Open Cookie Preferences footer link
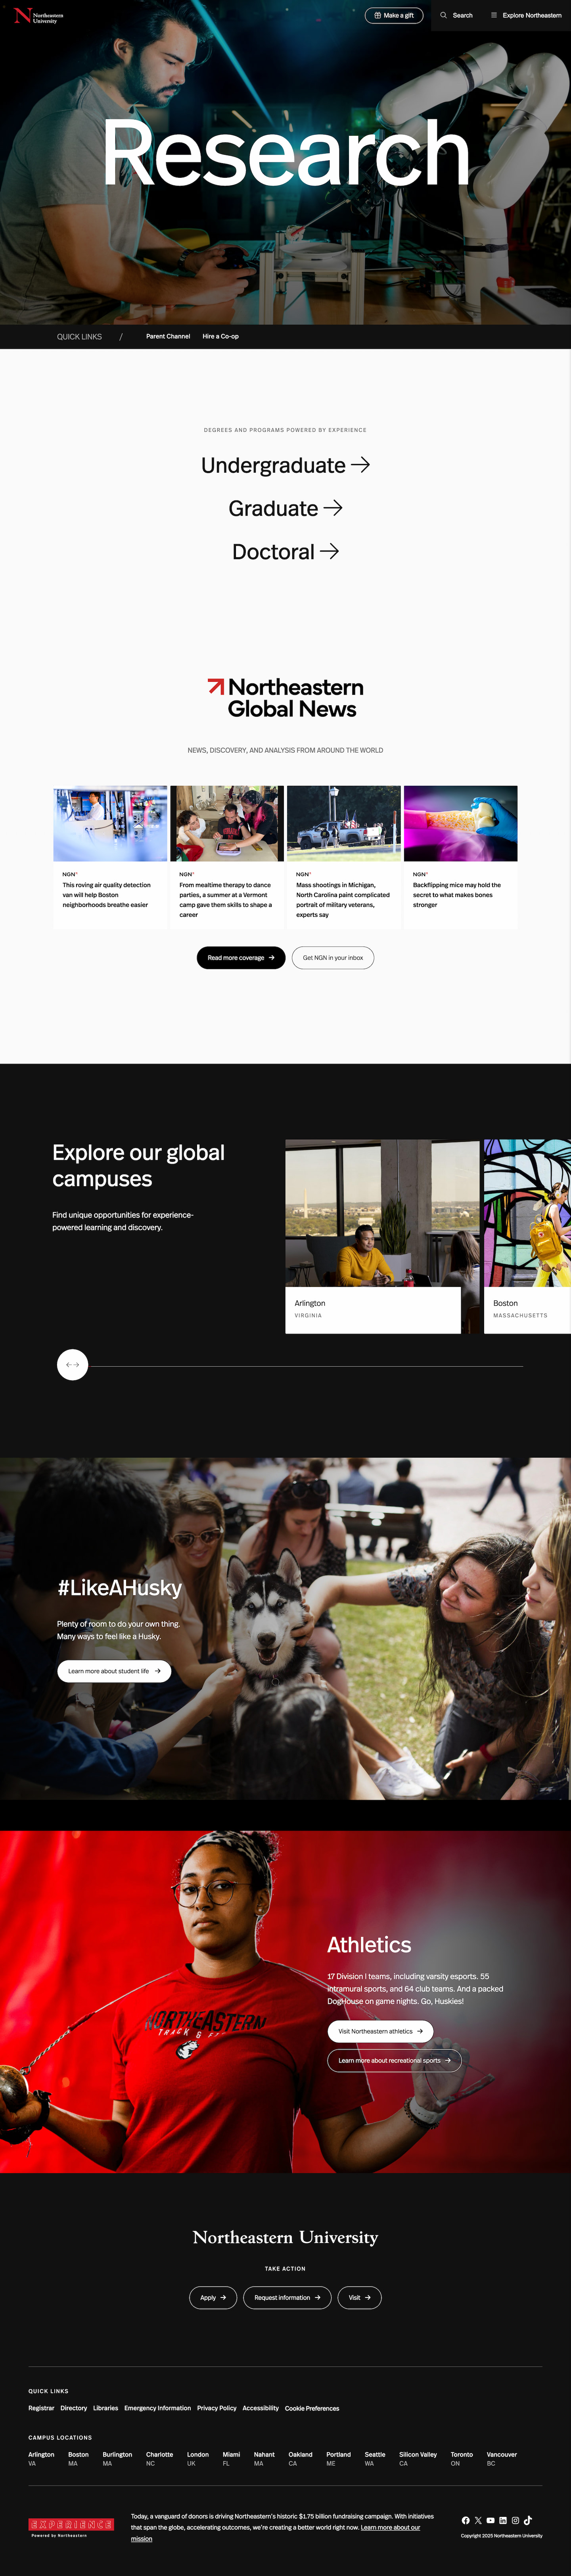This screenshot has width=571, height=2576. point(312,2408)
